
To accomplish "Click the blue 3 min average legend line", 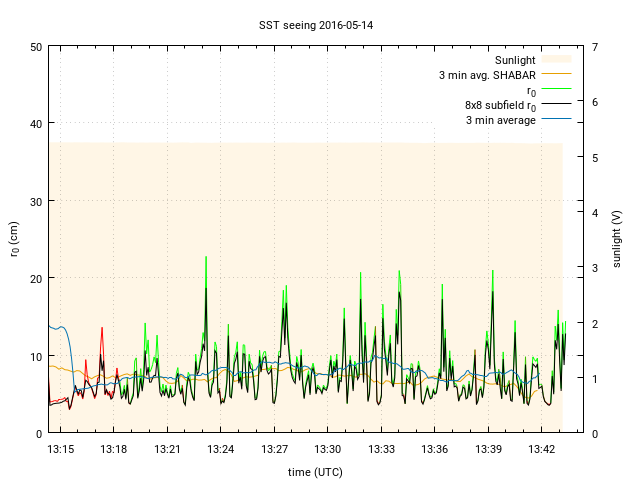I will click(557, 120).
